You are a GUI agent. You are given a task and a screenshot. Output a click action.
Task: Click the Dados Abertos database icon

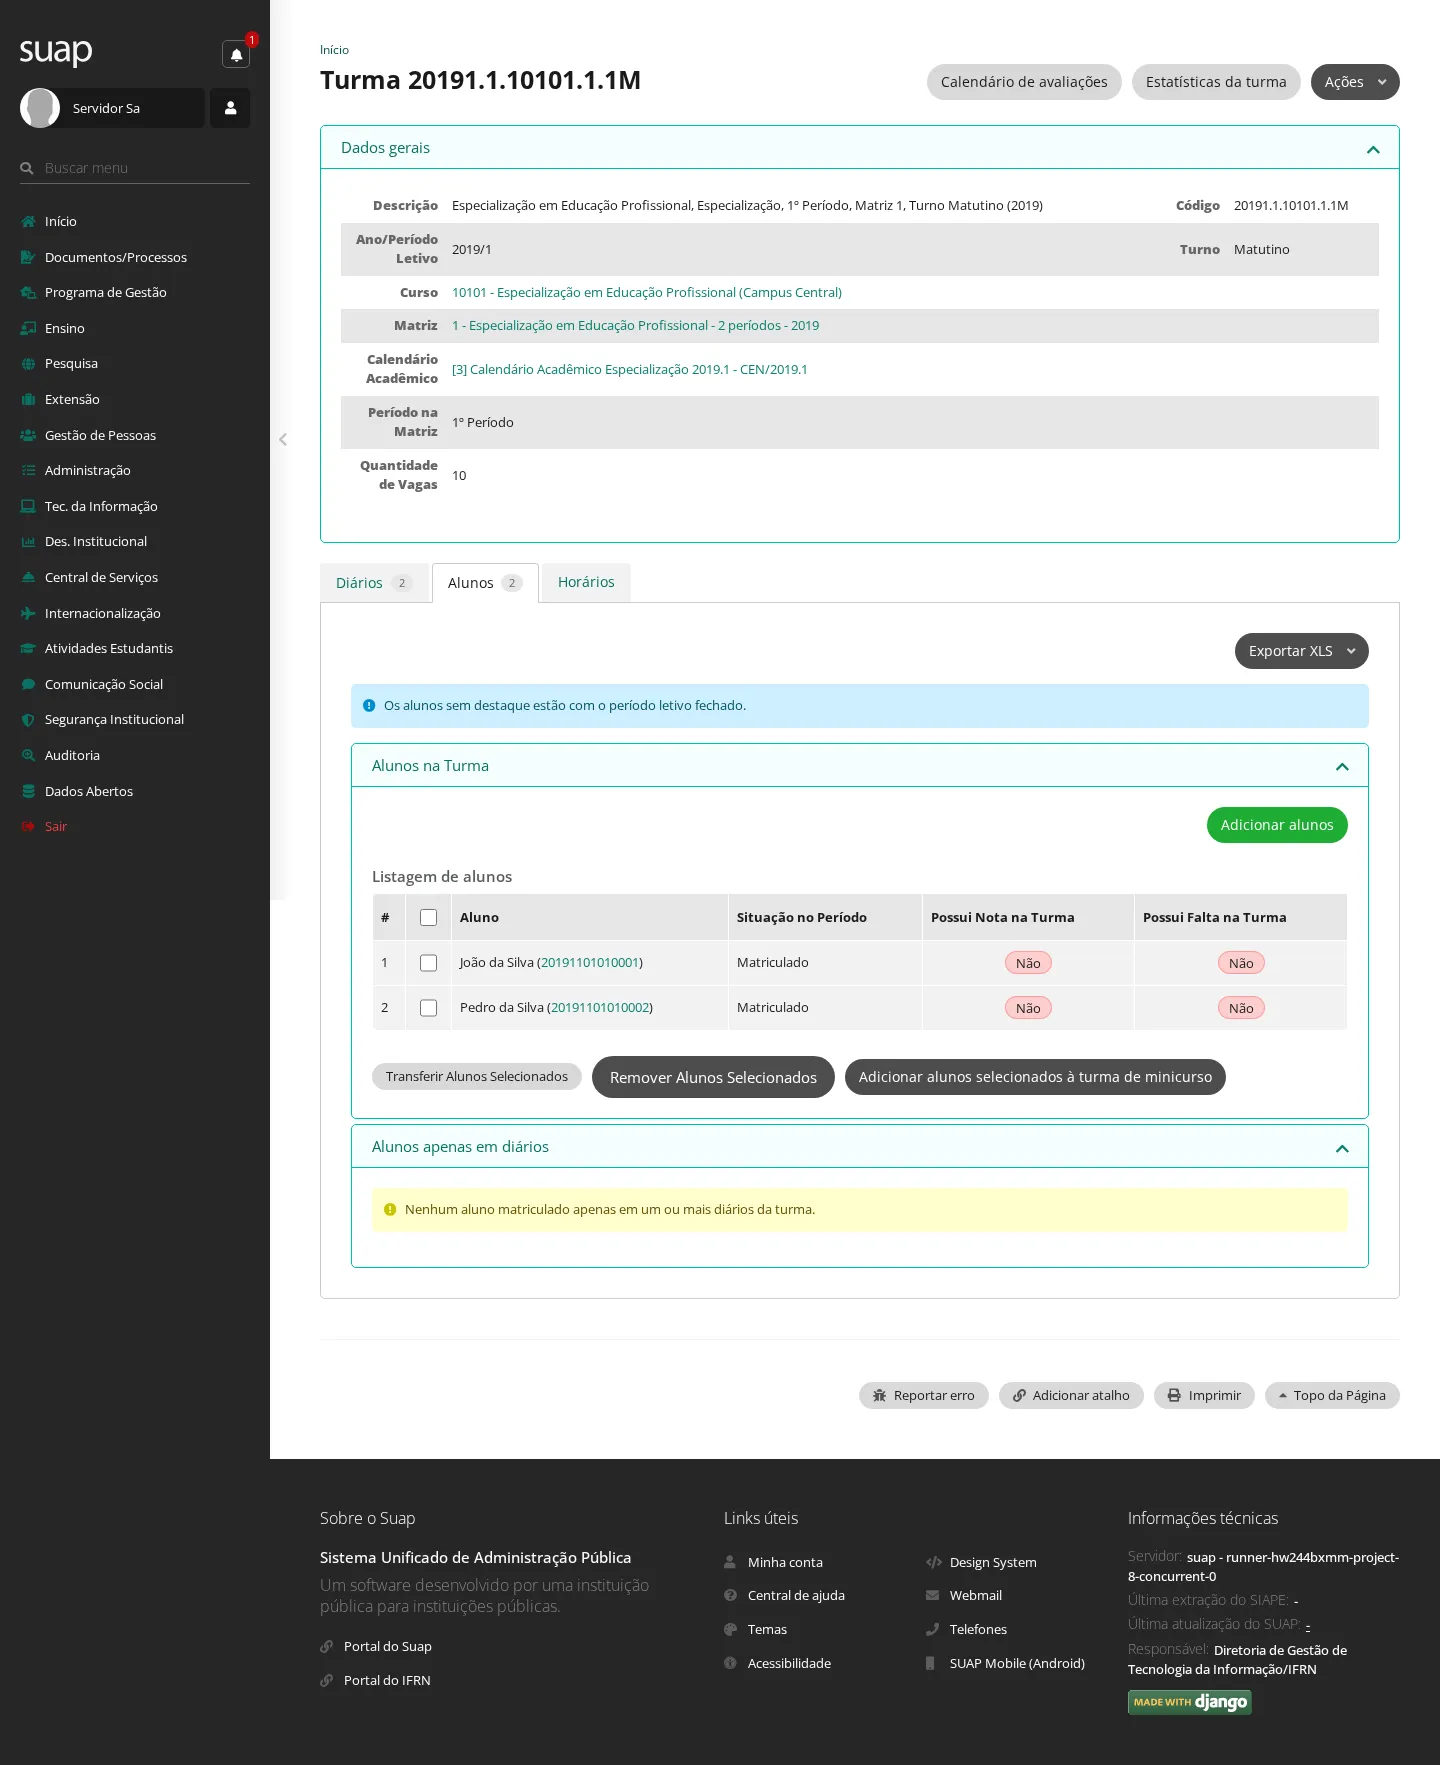point(28,791)
